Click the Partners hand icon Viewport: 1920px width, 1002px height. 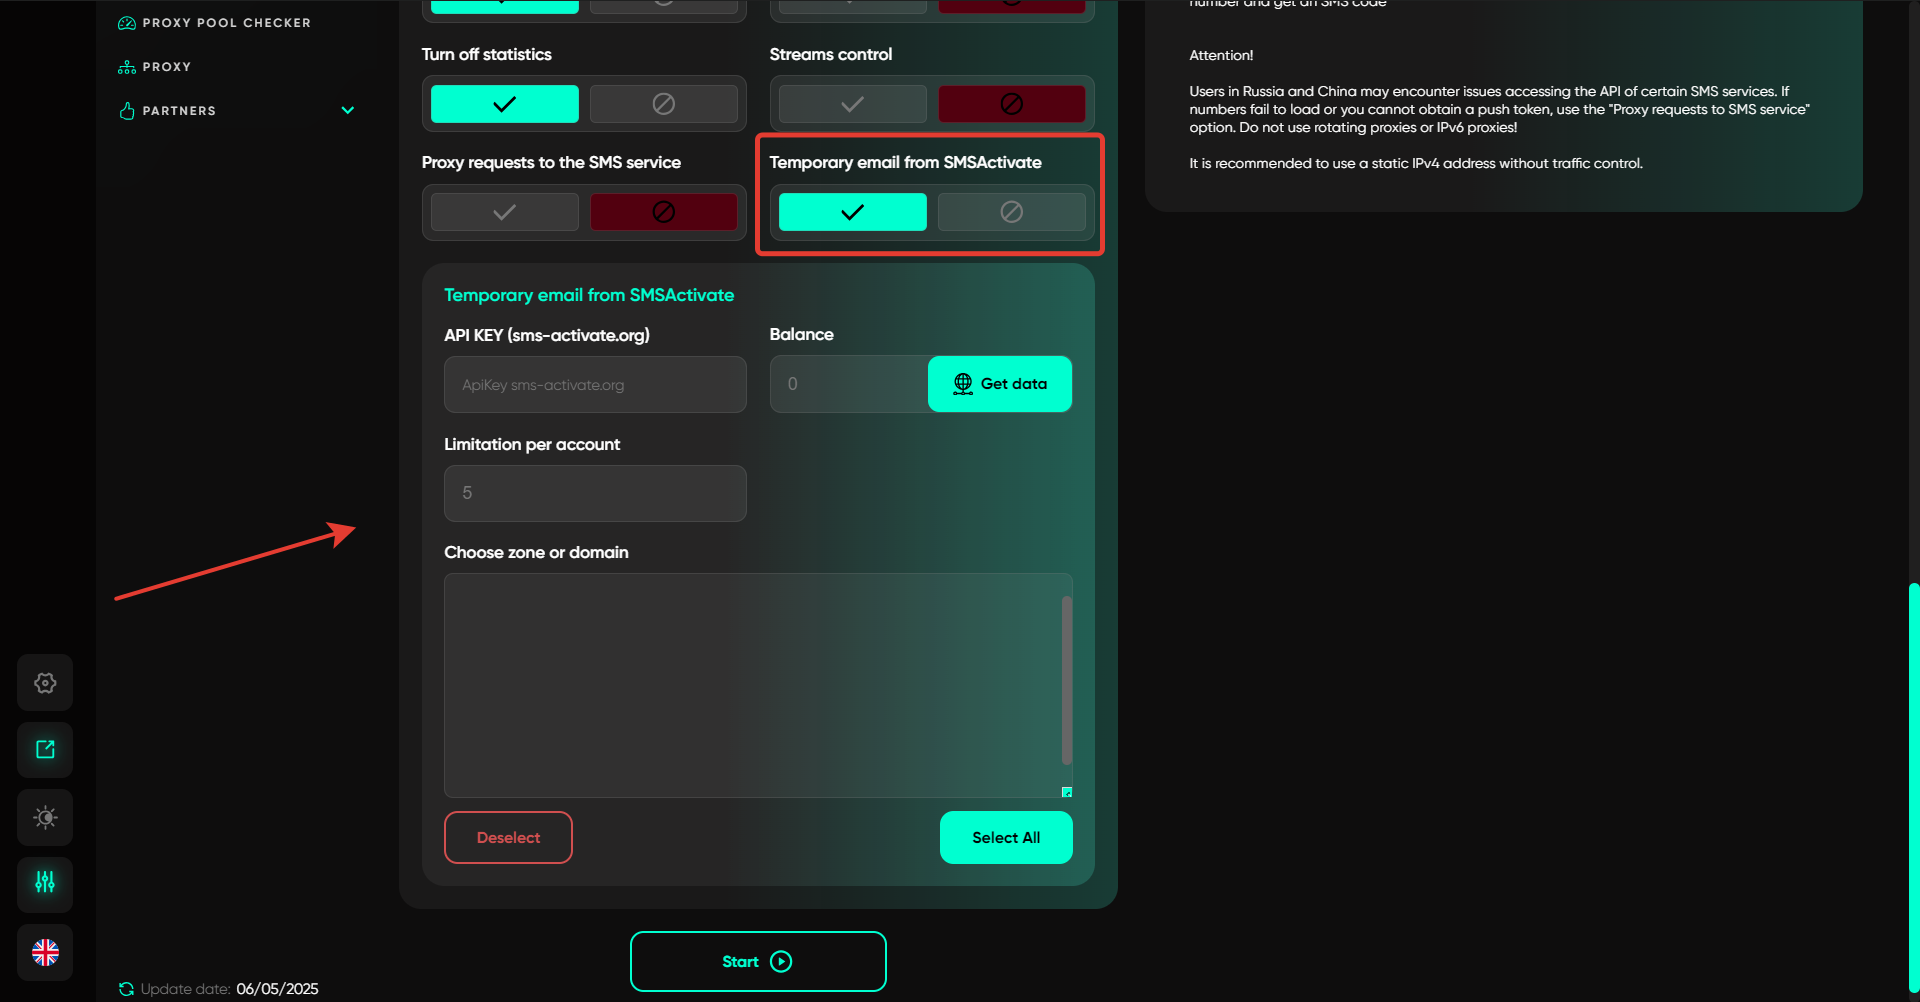click(127, 111)
